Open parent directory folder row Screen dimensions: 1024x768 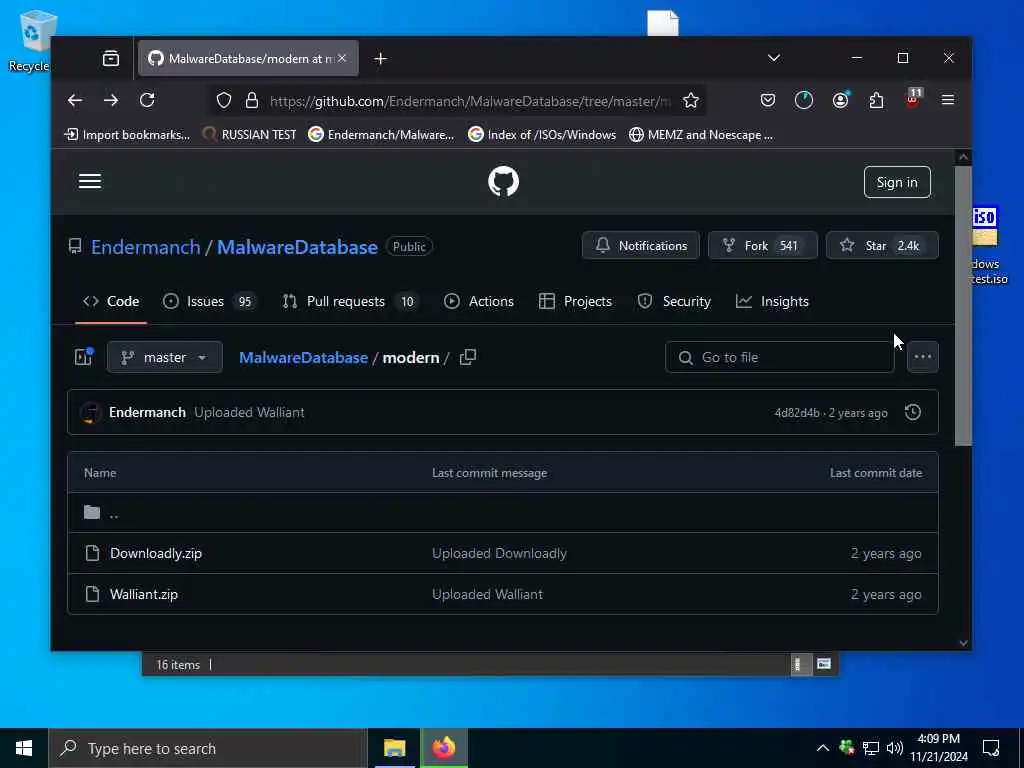click(503, 513)
